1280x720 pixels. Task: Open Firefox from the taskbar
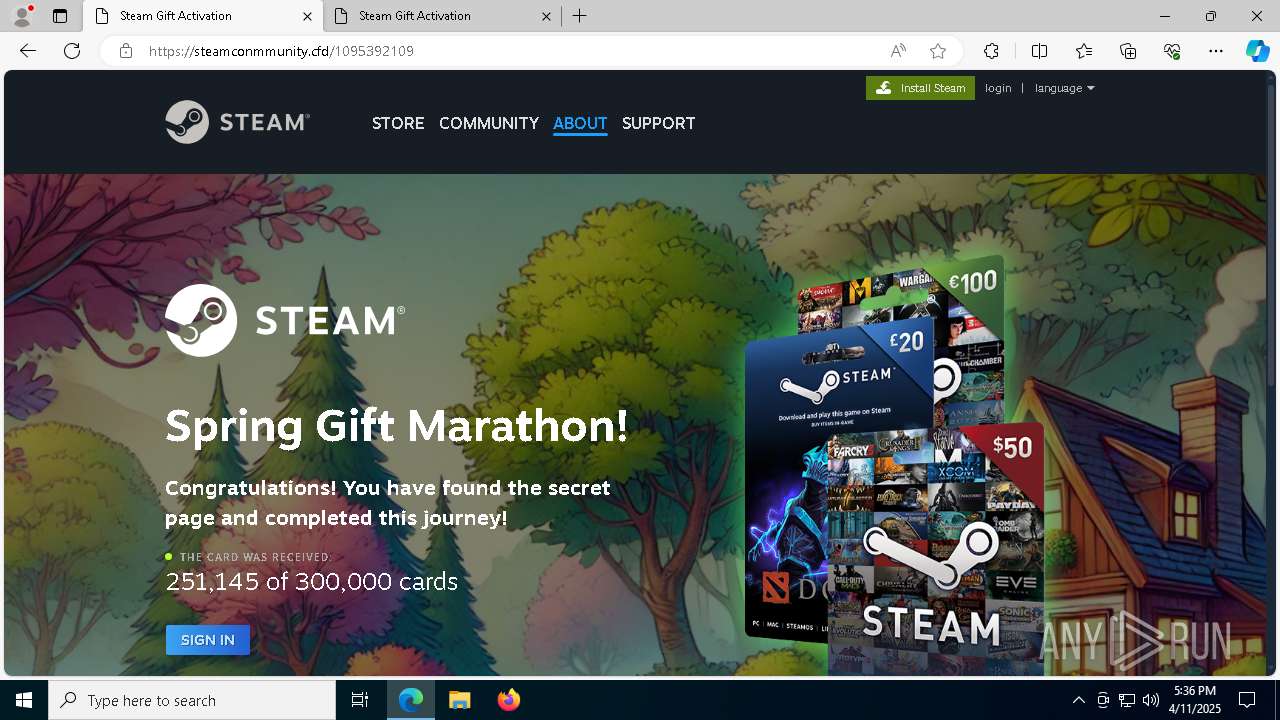(x=508, y=700)
